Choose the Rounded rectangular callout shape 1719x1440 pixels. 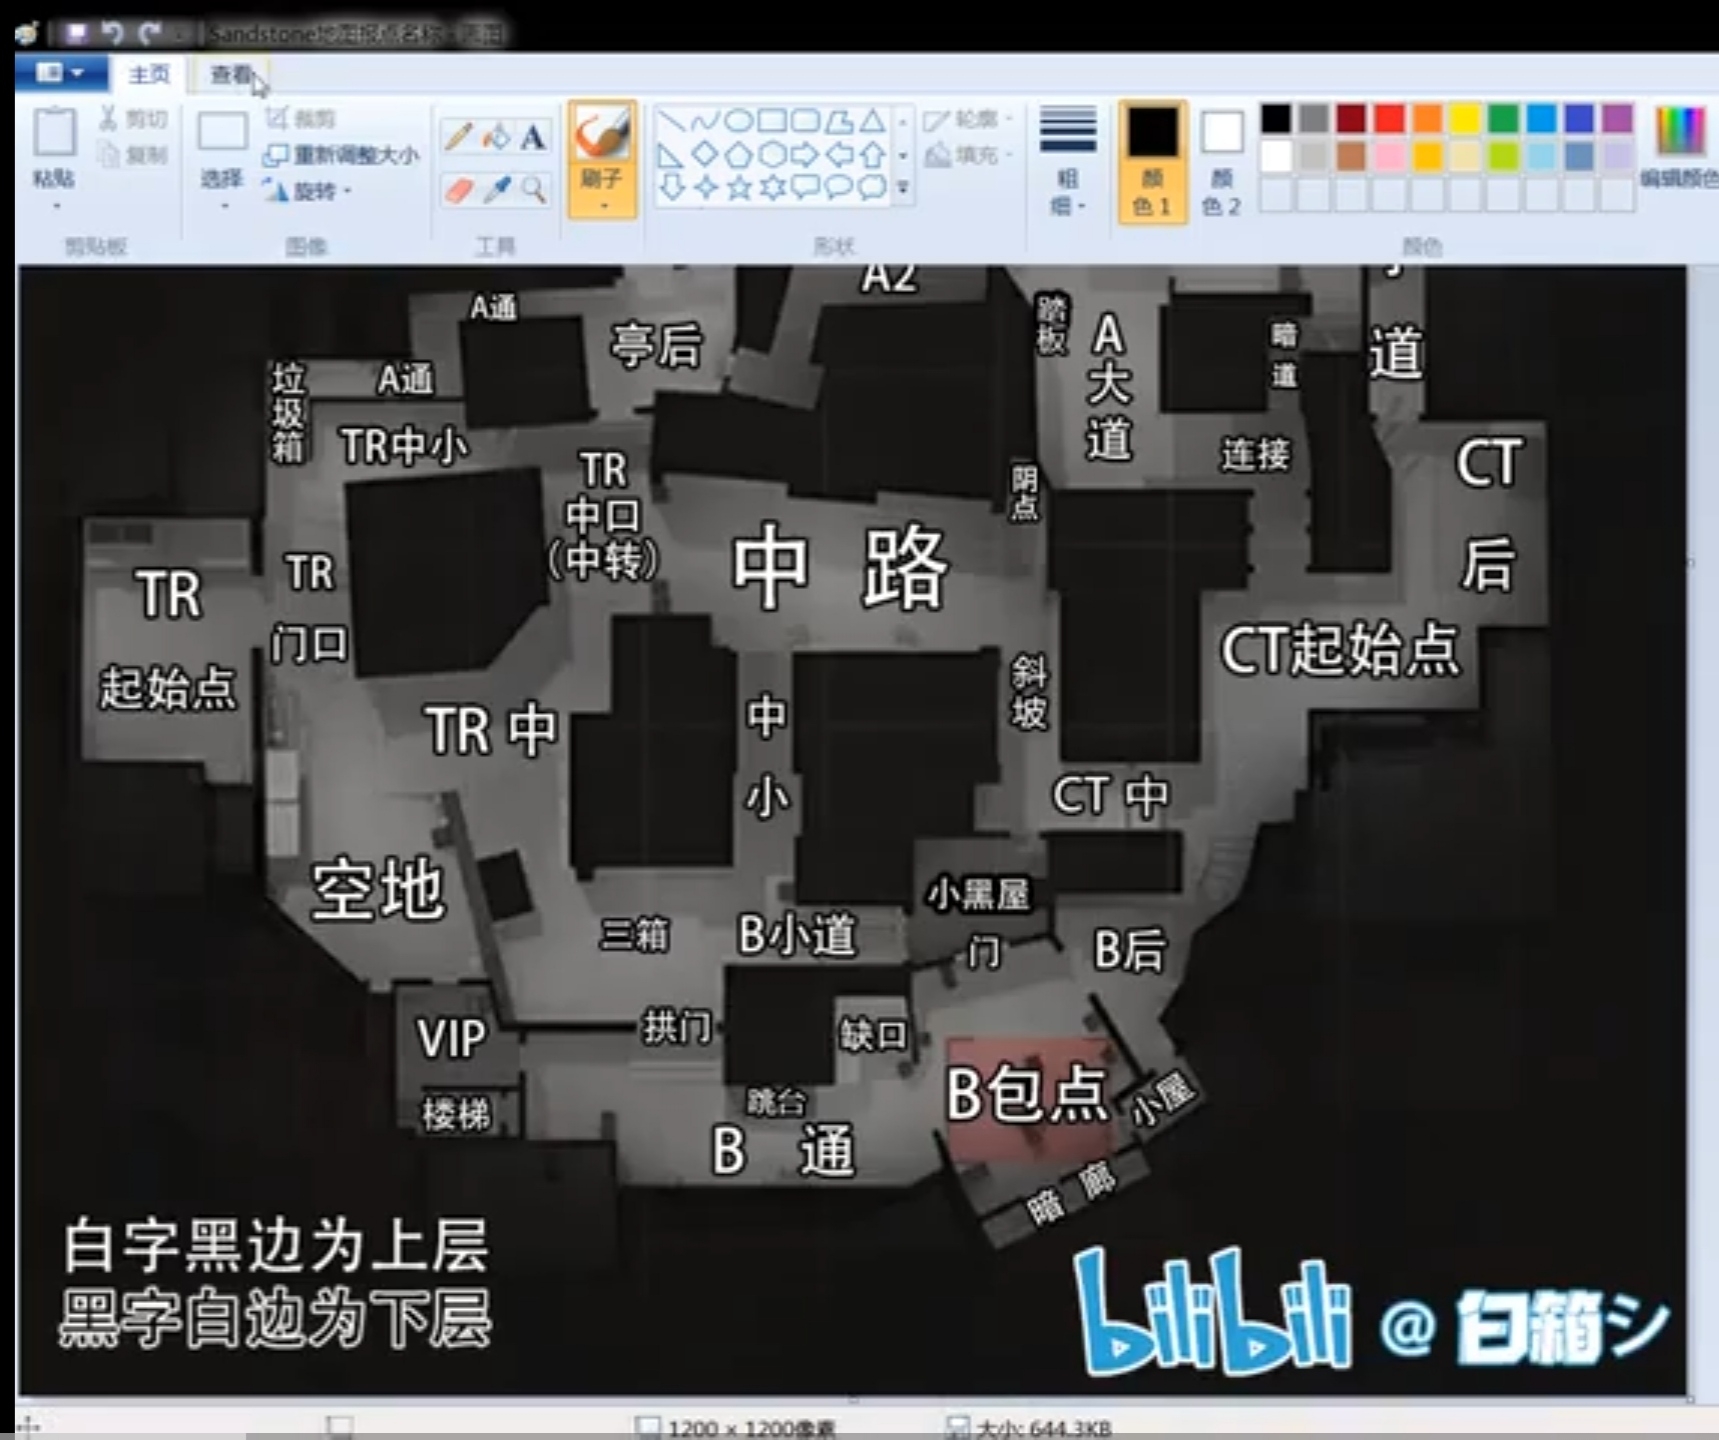point(805,187)
